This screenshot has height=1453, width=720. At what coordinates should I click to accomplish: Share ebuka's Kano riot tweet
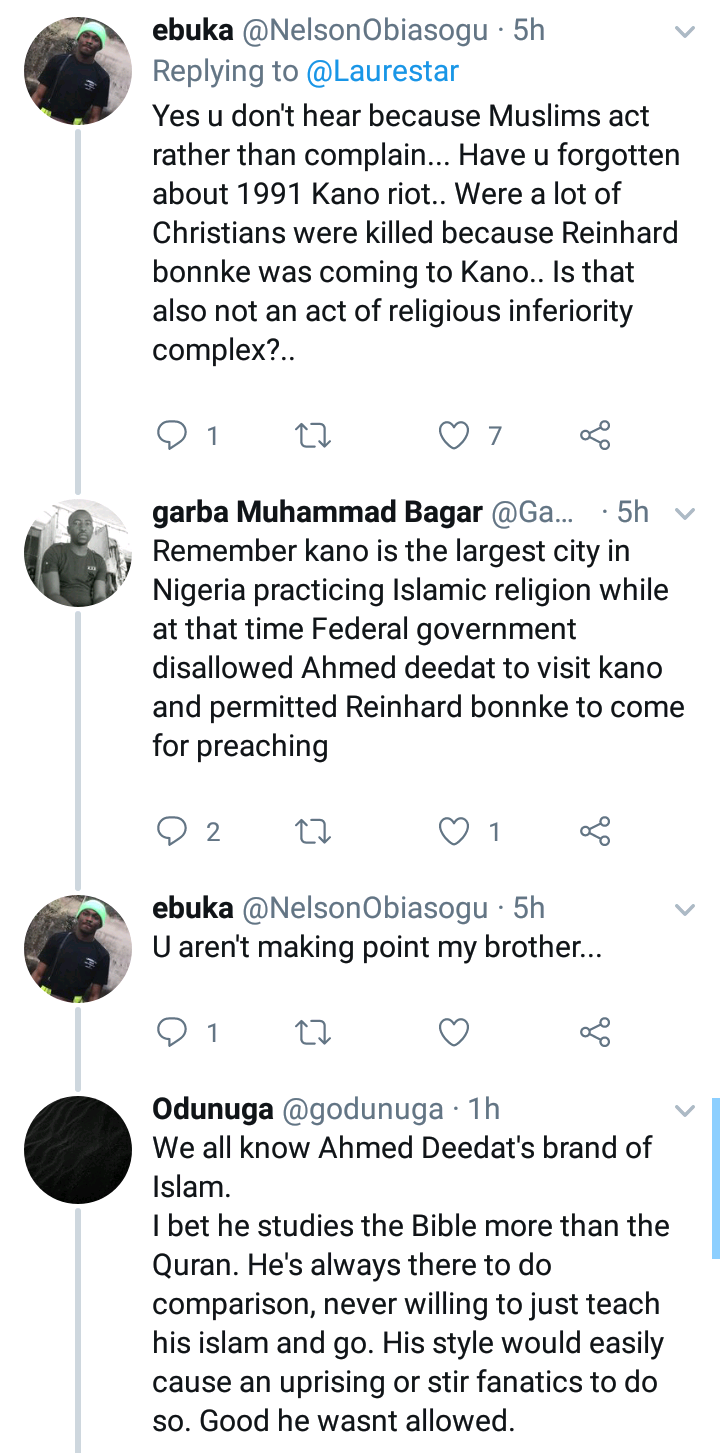[595, 435]
